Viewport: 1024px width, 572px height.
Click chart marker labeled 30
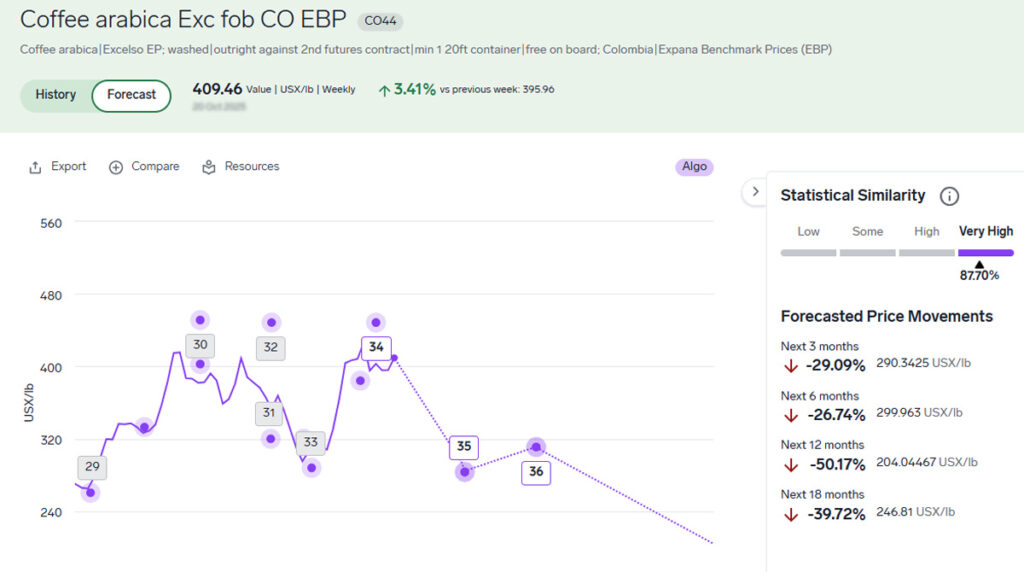200,345
